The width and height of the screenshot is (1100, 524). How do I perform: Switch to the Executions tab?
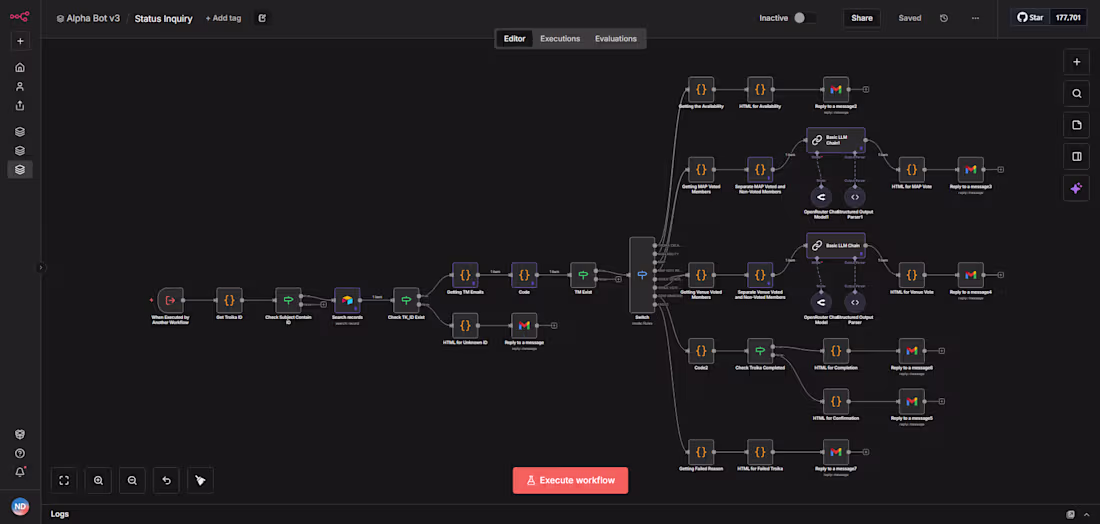560,39
